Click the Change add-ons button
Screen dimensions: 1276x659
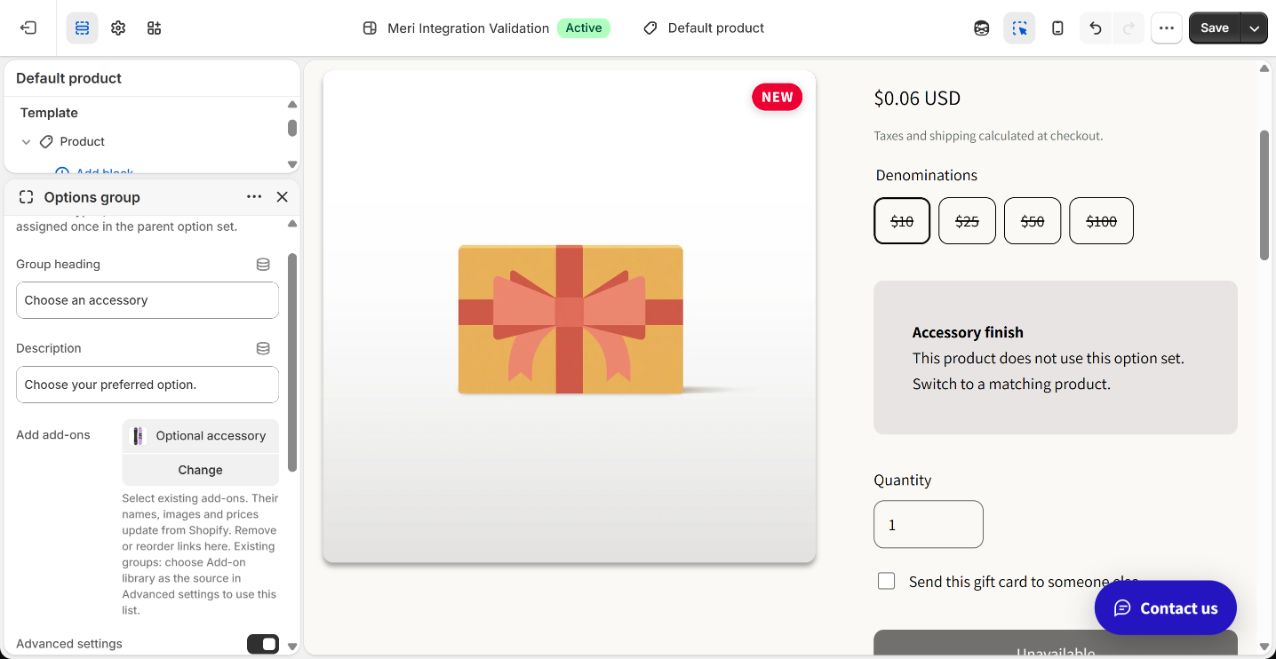point(200,470)
